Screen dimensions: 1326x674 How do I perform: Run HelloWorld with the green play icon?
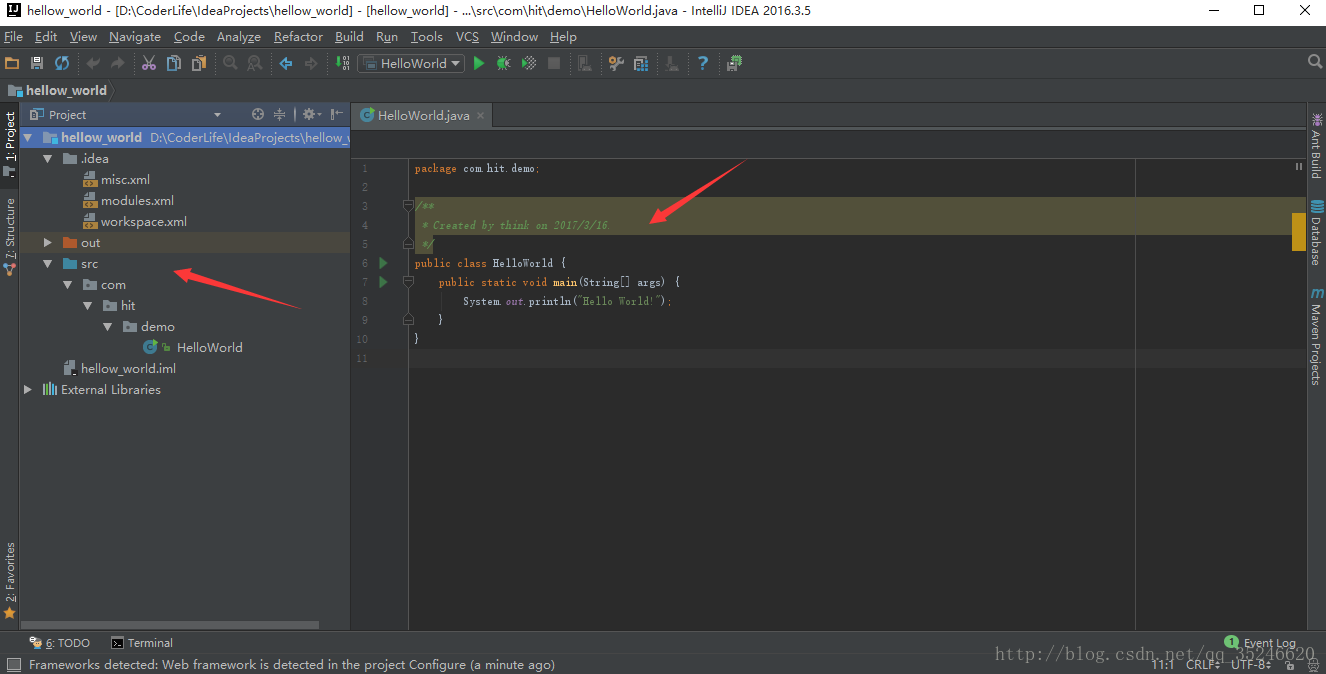click(479, 63)
